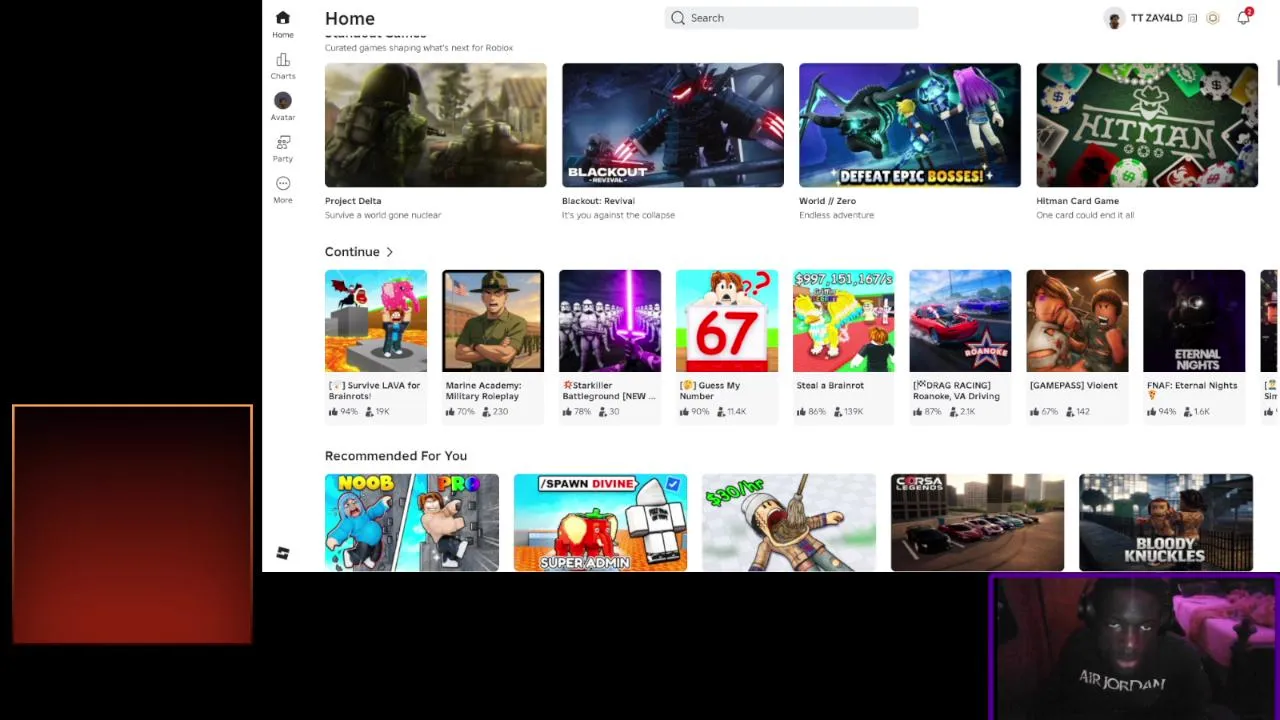The image size is (1280, 720).
Task: Open the Steal a Brainrot thumbnail
Action: click(844, 321)
